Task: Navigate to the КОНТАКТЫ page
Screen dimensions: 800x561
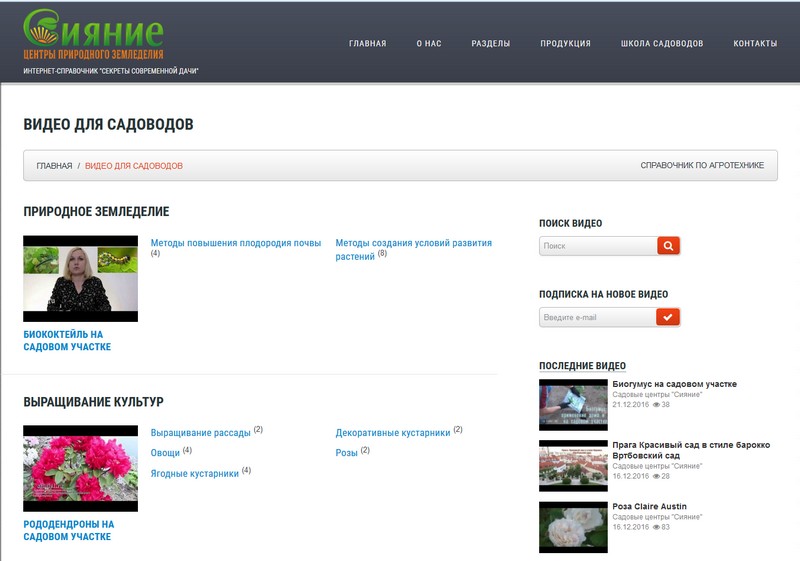Action: pos(755,44)
